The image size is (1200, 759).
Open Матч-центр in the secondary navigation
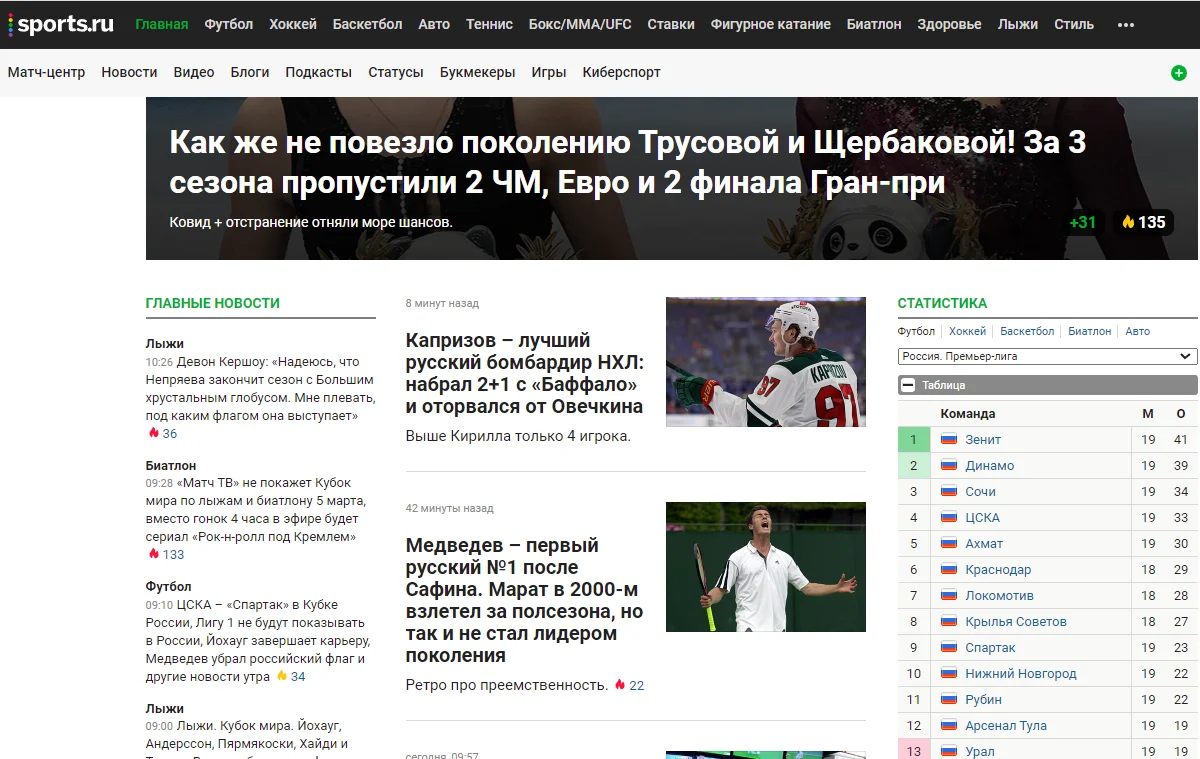(x=46, y=72)
